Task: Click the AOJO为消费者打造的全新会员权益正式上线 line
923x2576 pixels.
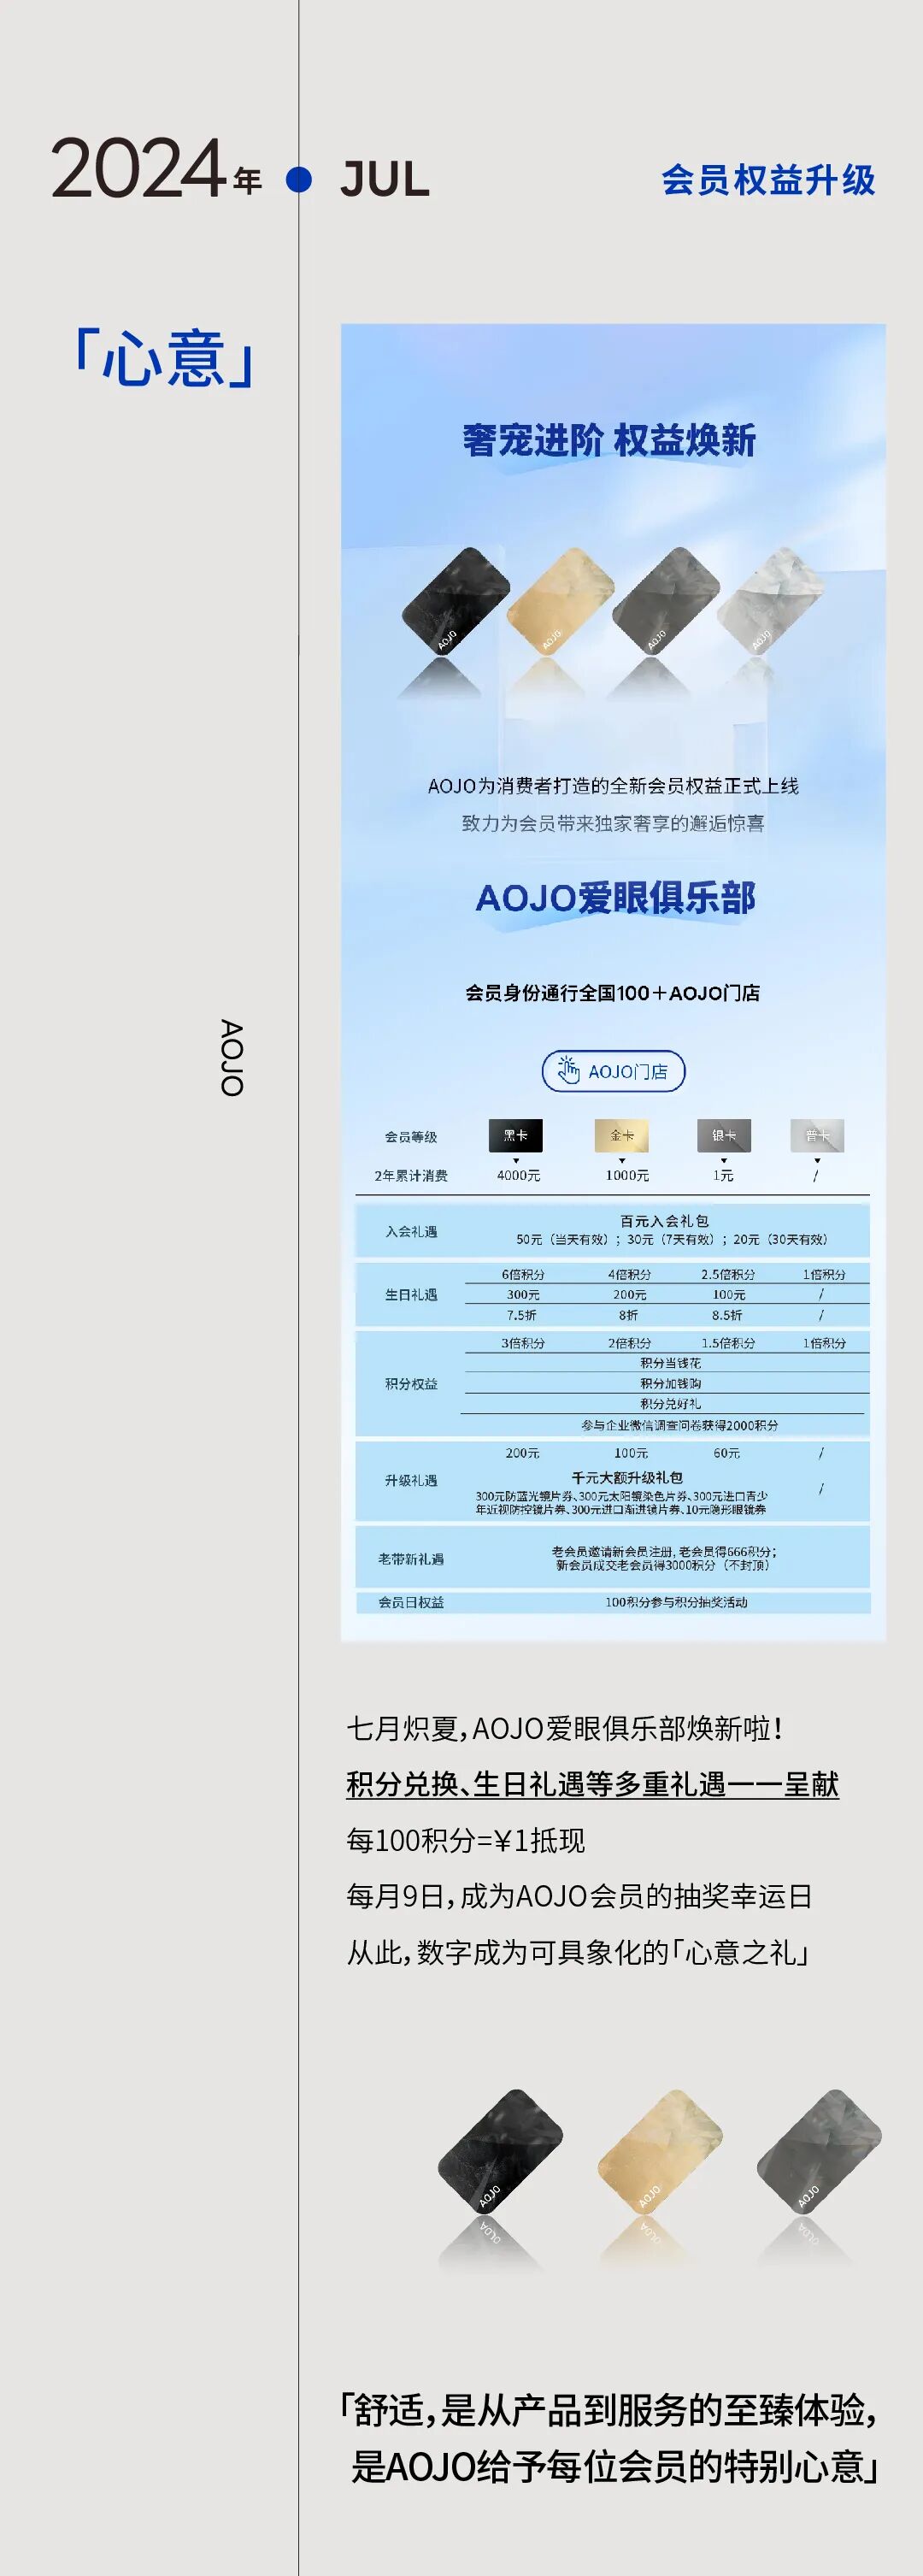Action: tap(613, 786)
